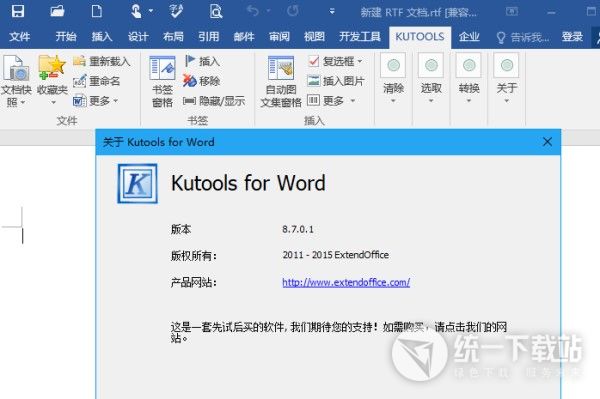600x399 pixels.
Task: Open 选取 dropdown menu
Action: pos(431,79)
